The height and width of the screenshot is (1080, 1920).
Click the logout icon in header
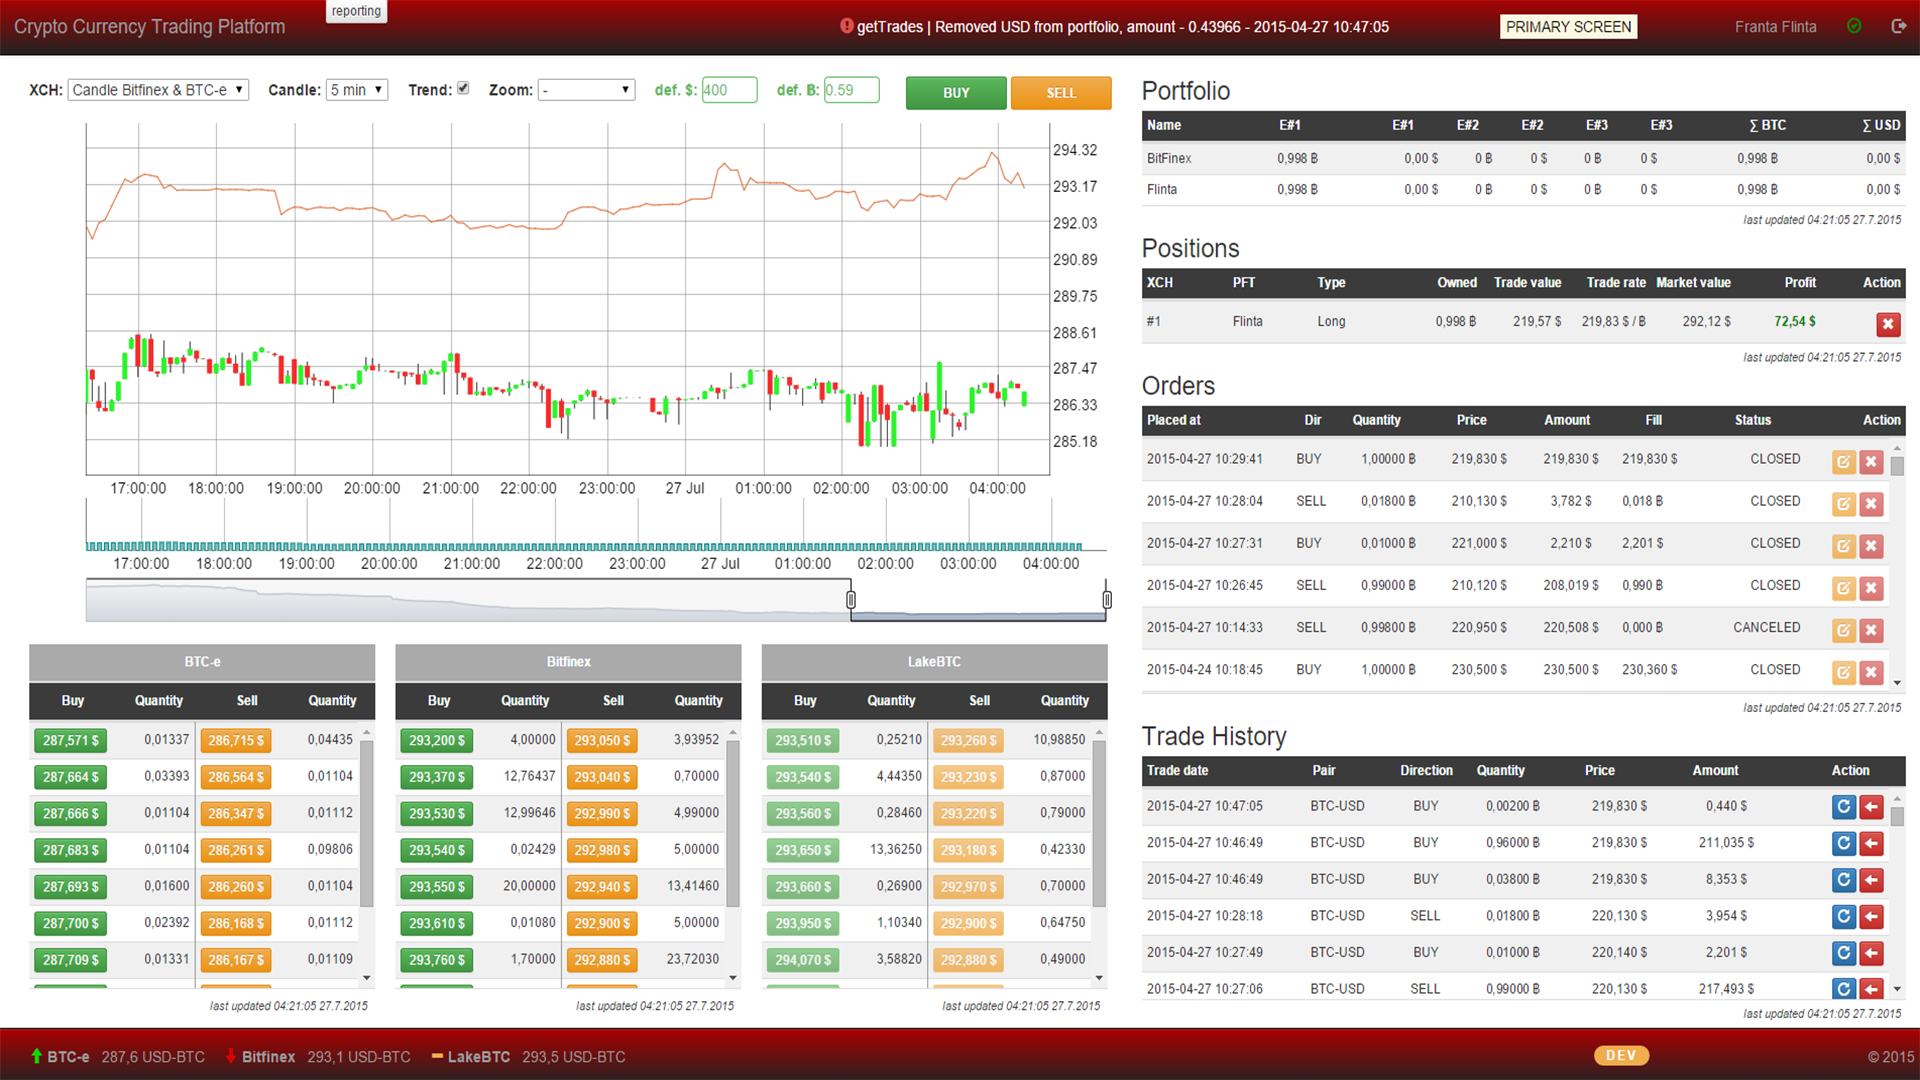pyautogui.click(x=1899, y=26)
